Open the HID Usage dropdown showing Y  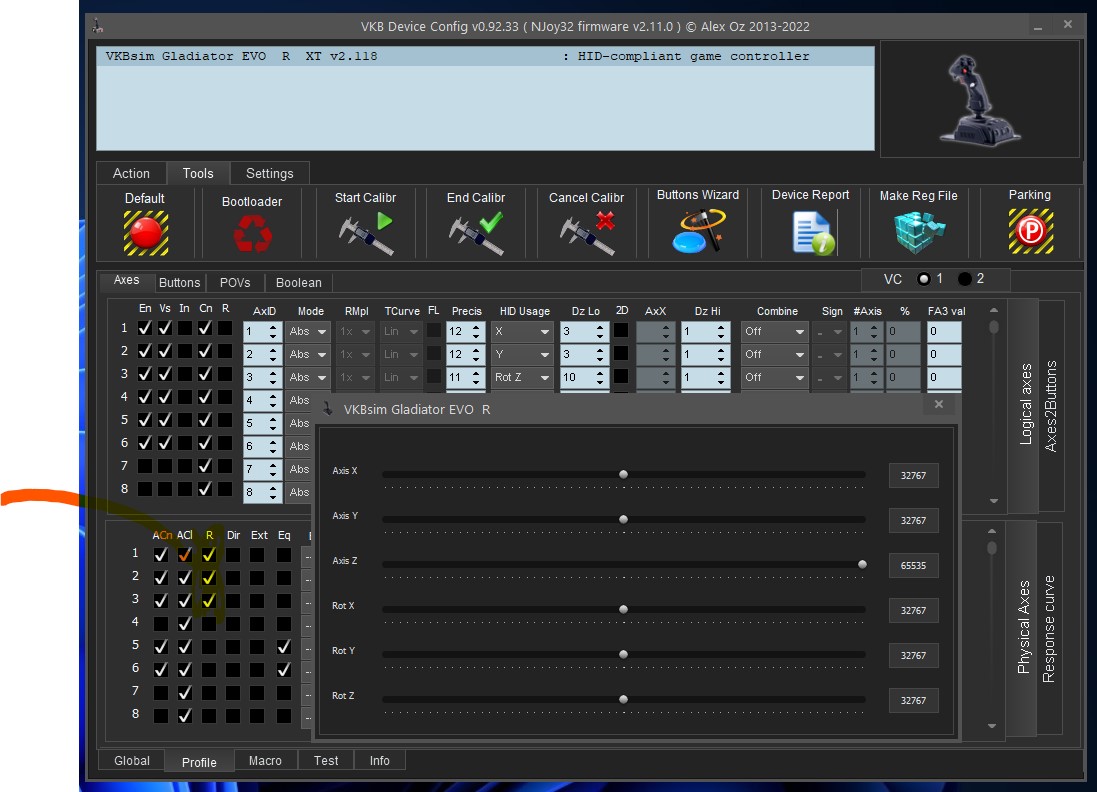[x=522, y=355]
